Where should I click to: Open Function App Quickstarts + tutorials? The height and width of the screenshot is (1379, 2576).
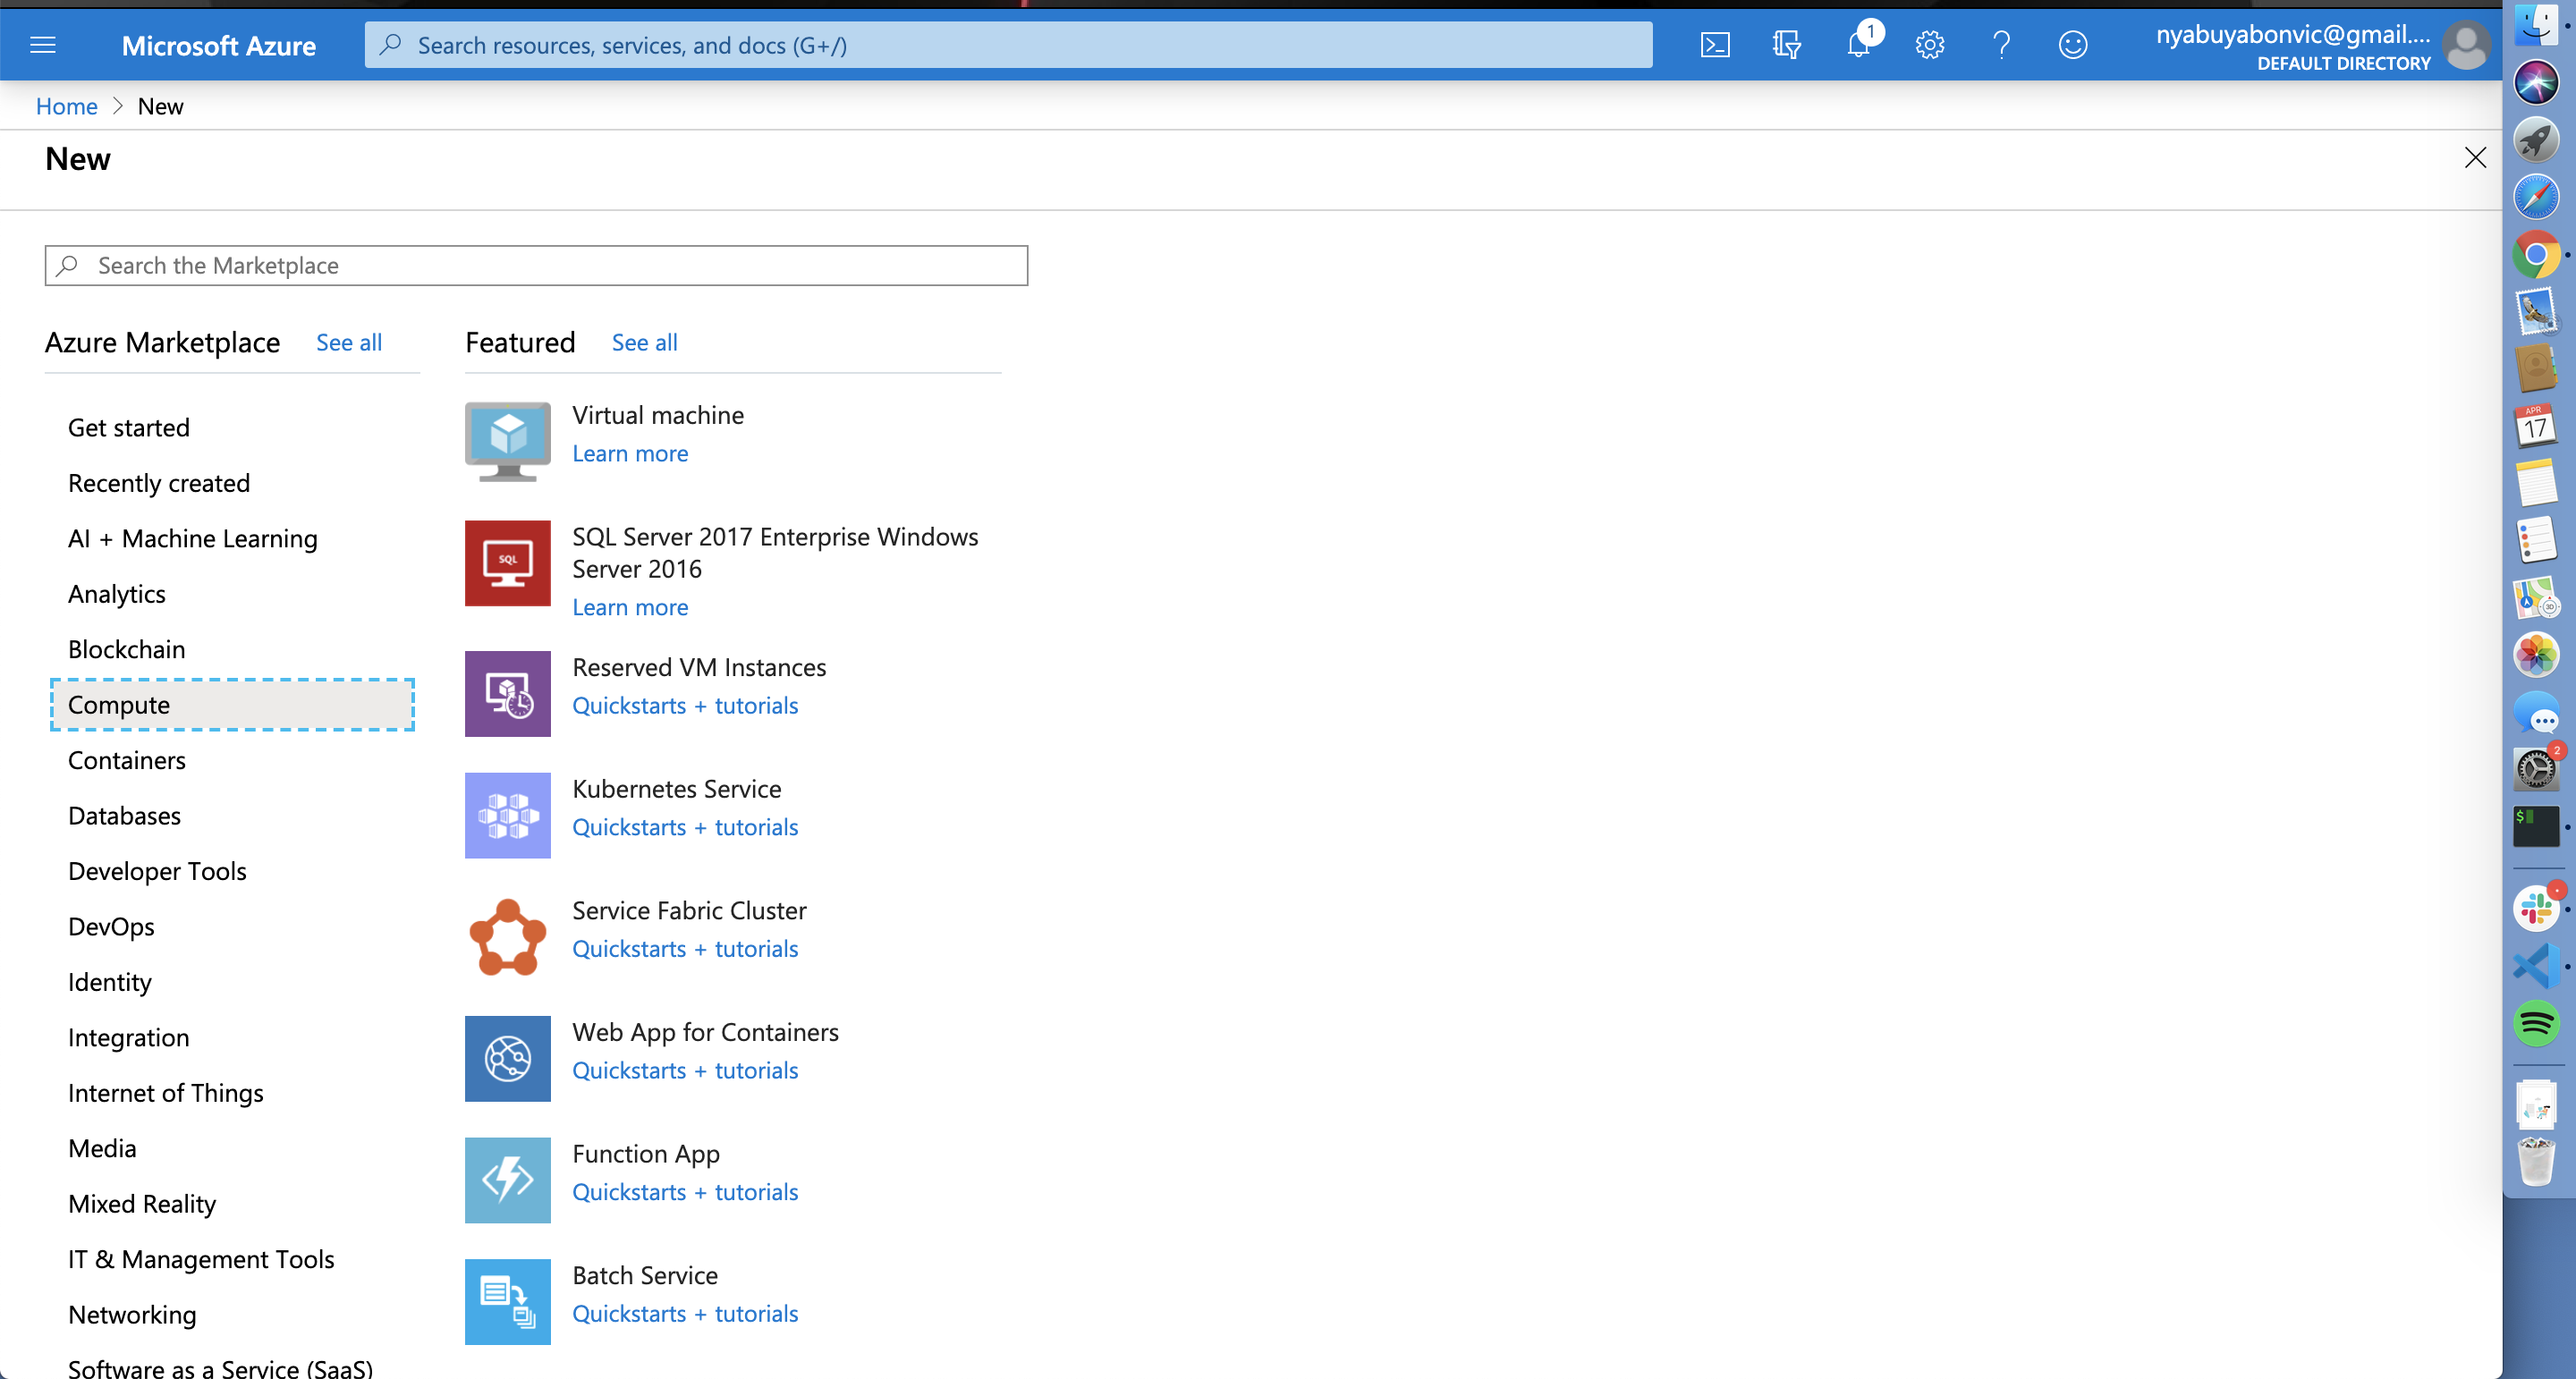[685, 1192]
